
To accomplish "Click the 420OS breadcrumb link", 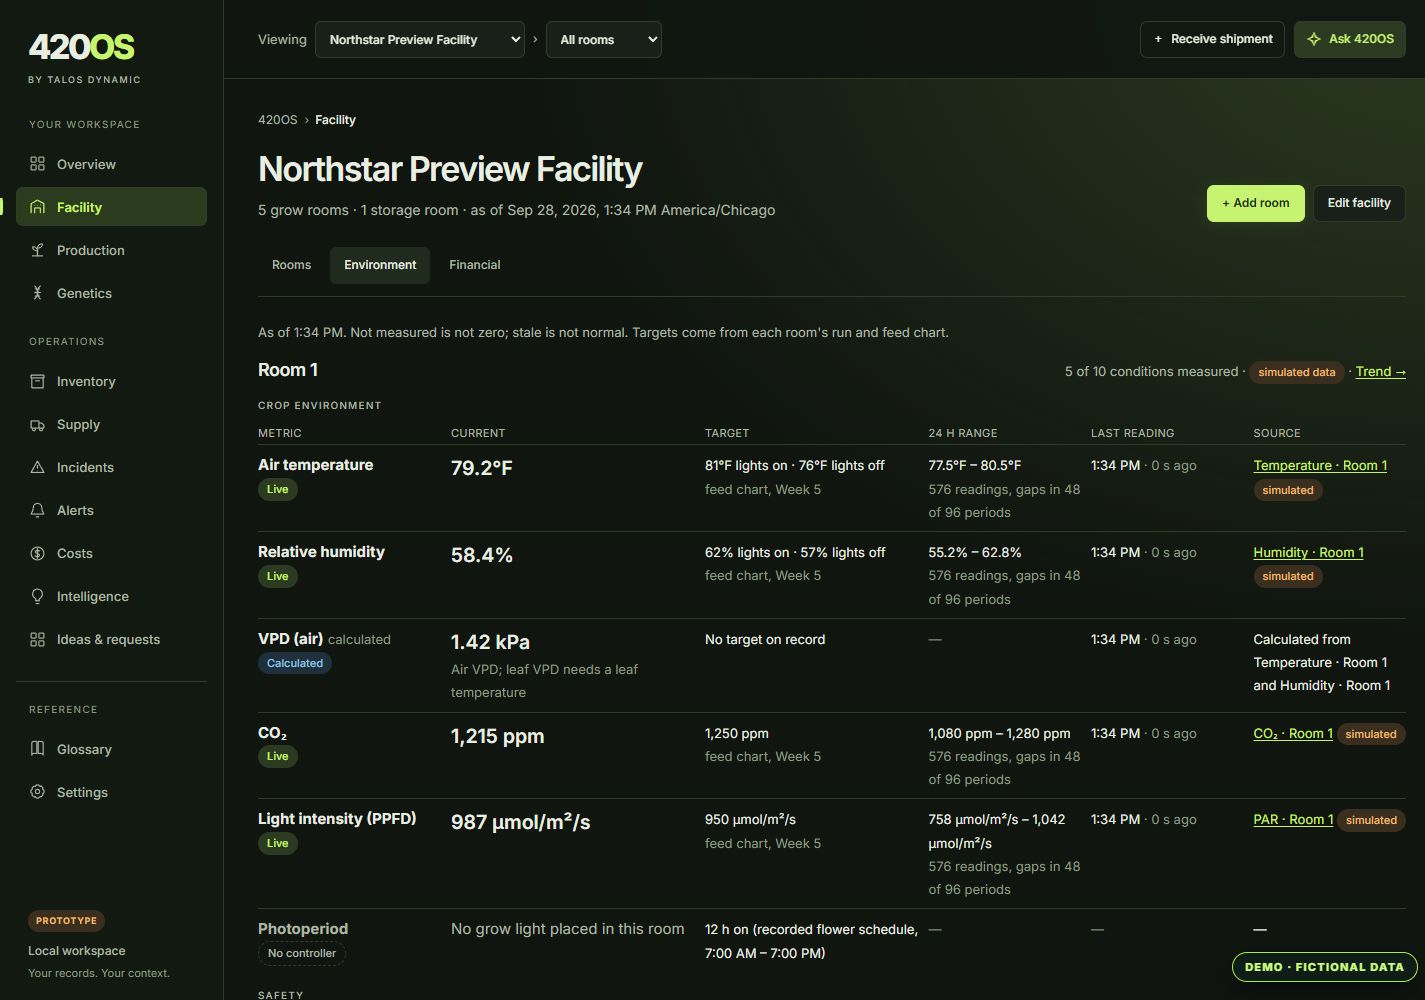I will [x=278, y=120].
